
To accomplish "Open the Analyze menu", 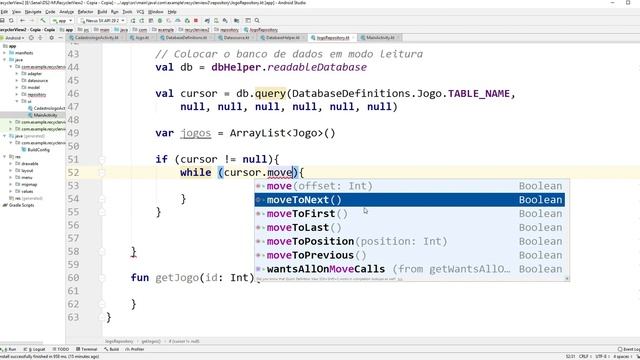I will [67, 12].
